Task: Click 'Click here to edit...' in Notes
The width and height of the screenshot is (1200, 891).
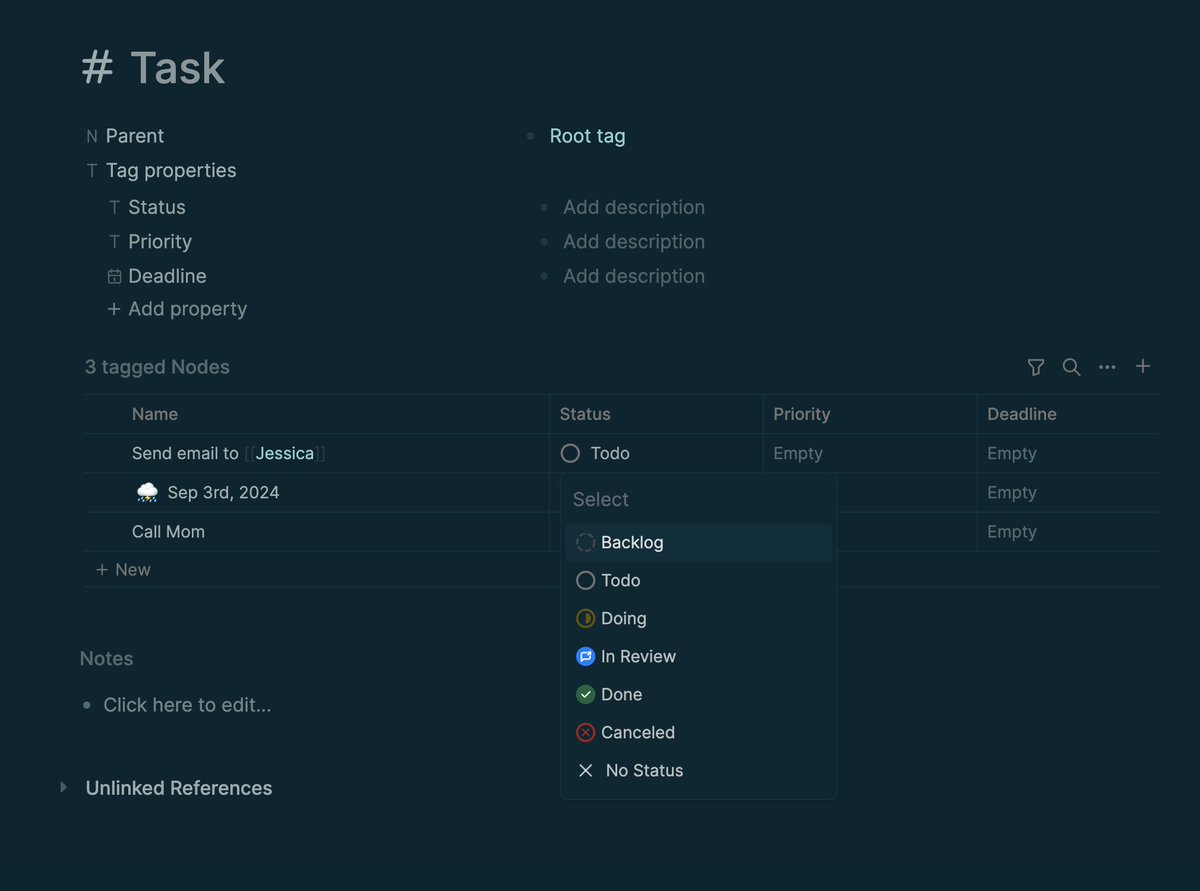Action: (187, 705)
